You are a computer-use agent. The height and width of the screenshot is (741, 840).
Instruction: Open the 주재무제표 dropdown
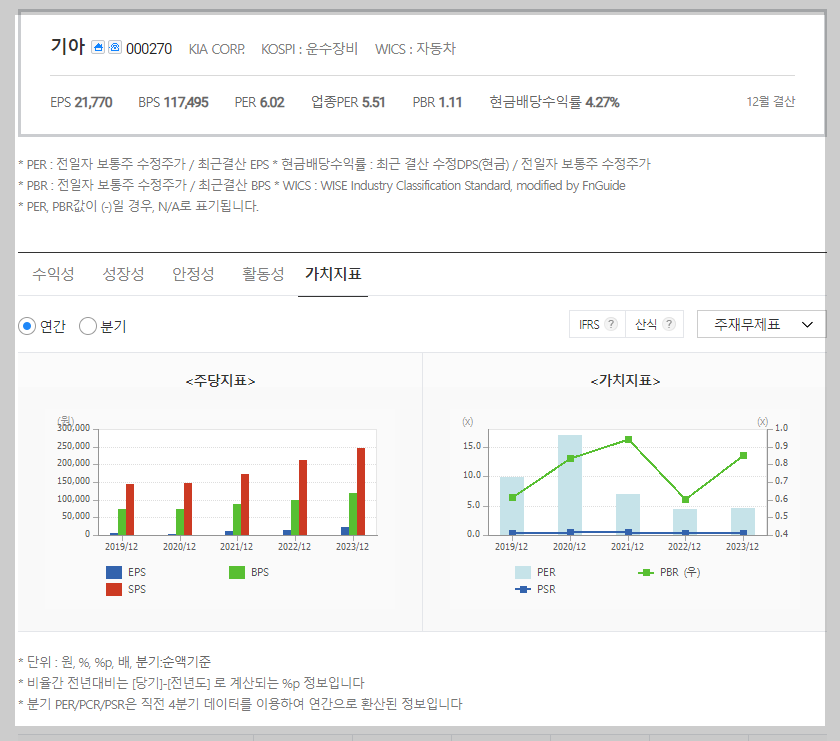coord(761,324)
